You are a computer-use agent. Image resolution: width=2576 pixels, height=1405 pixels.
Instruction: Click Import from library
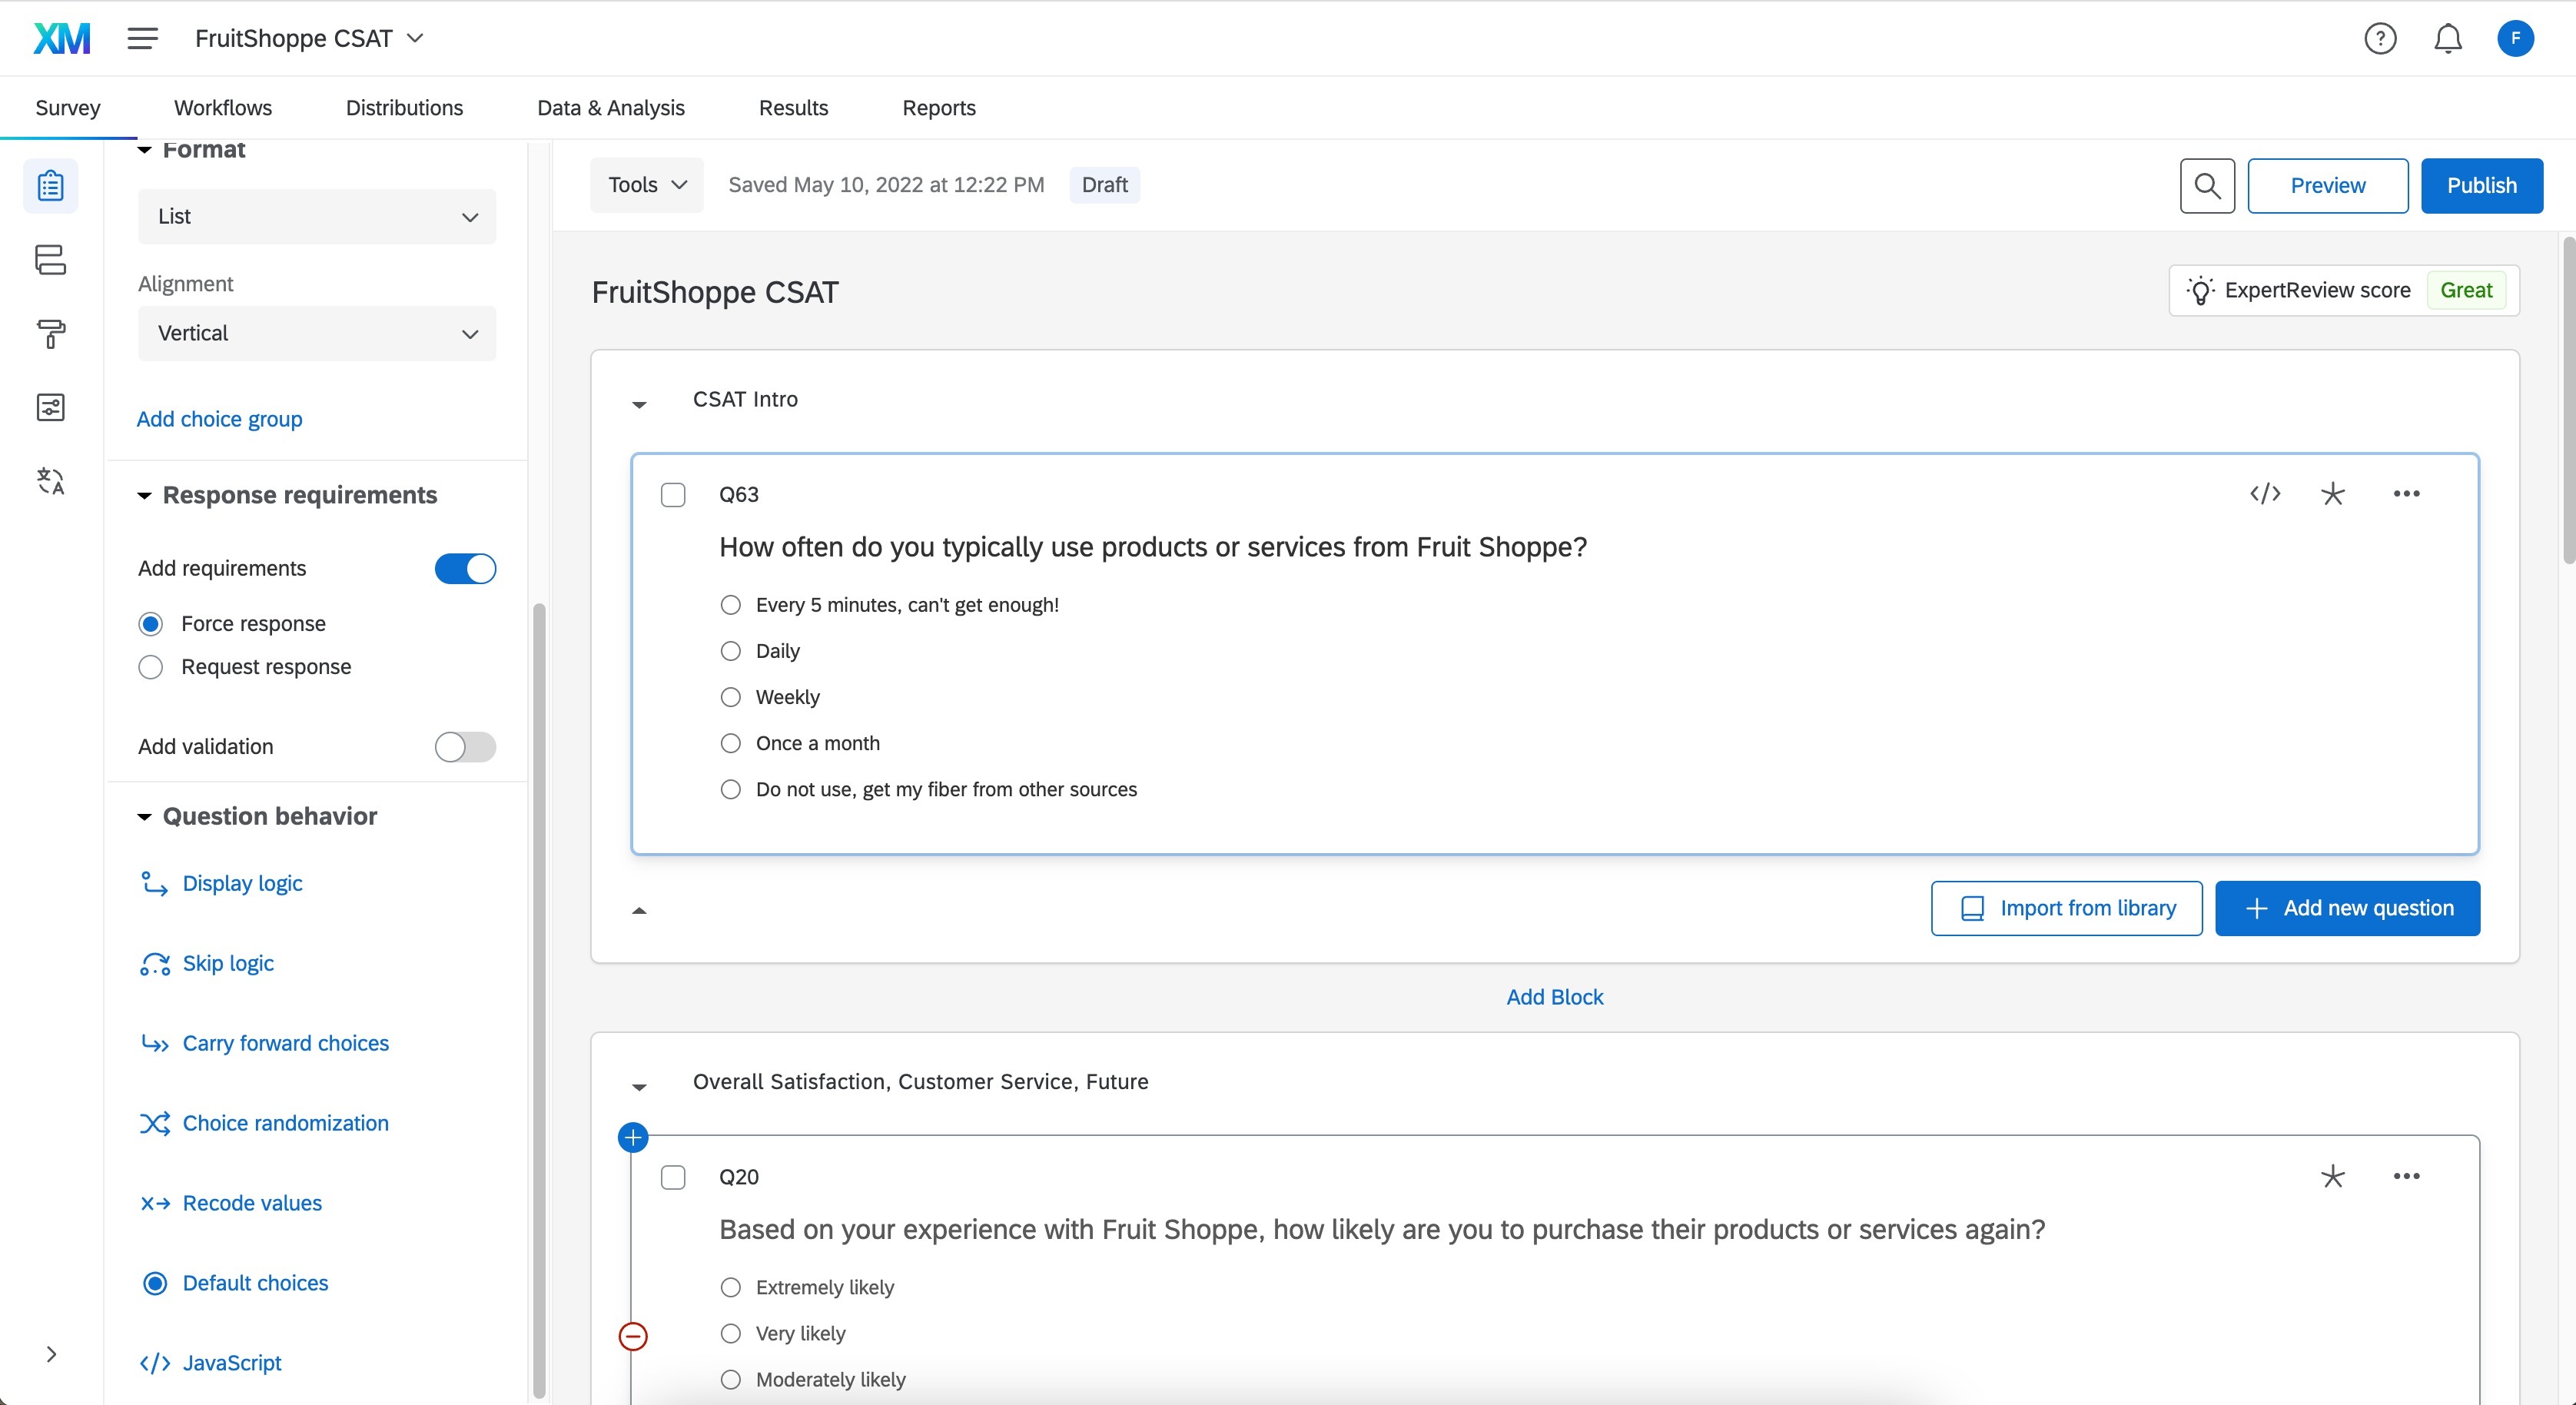pos(2066,908)
